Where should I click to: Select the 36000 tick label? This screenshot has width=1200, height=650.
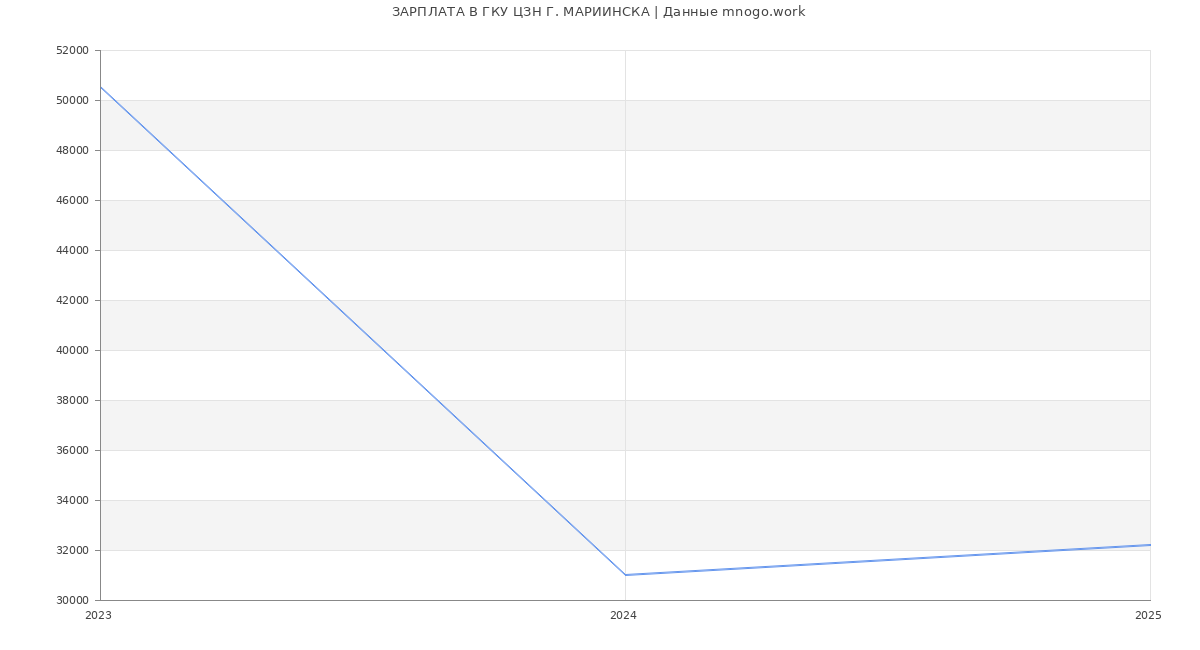tap(72, 450)
